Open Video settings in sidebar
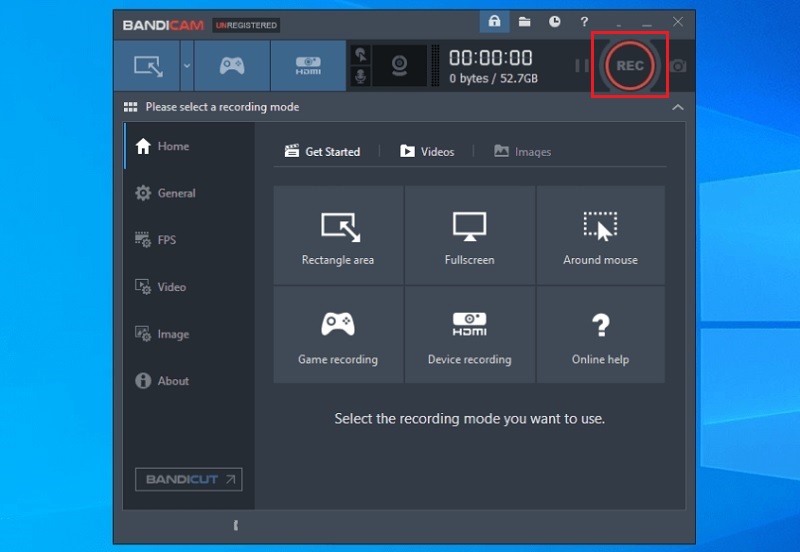 [189, 287]
